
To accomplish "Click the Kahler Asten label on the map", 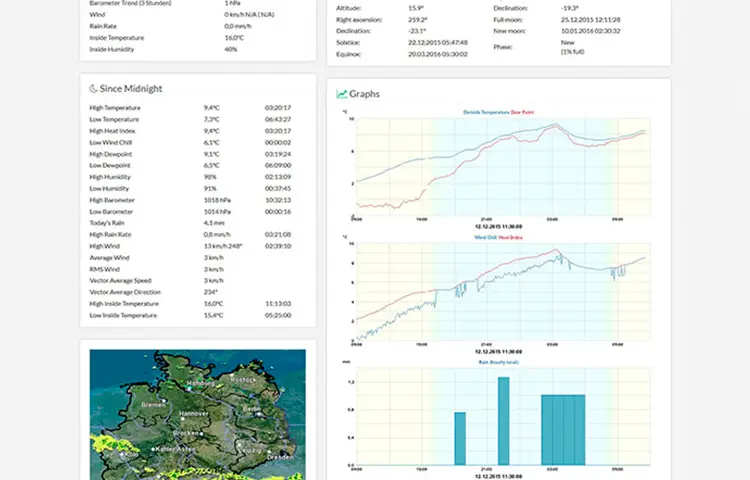I will point(176,449).
